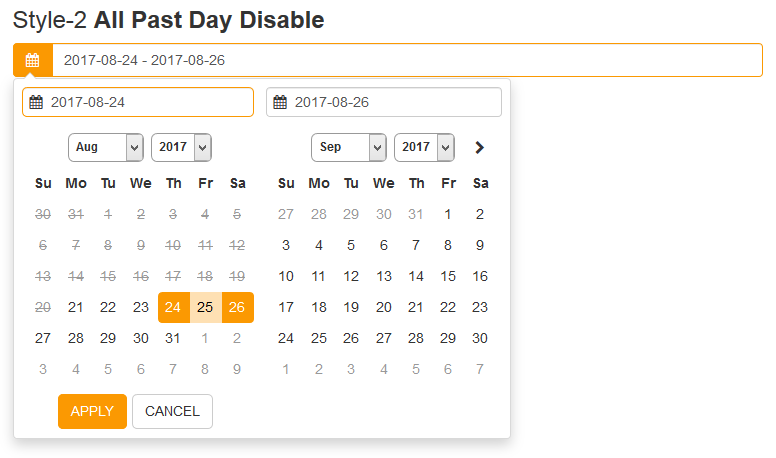This screenshot has height=458, width=776.
Task: Select September 15 in the right calendar
Action: [448, 276]
